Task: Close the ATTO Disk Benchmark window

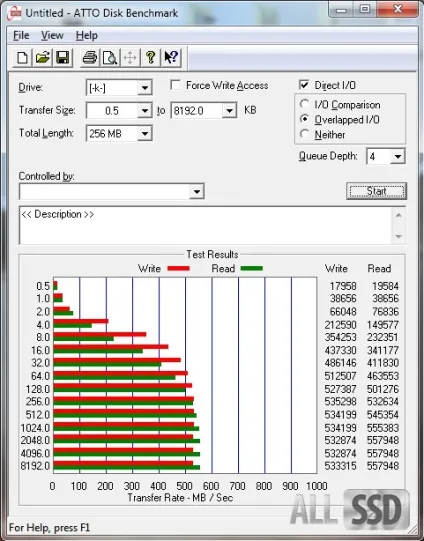Action: point(398,9)
